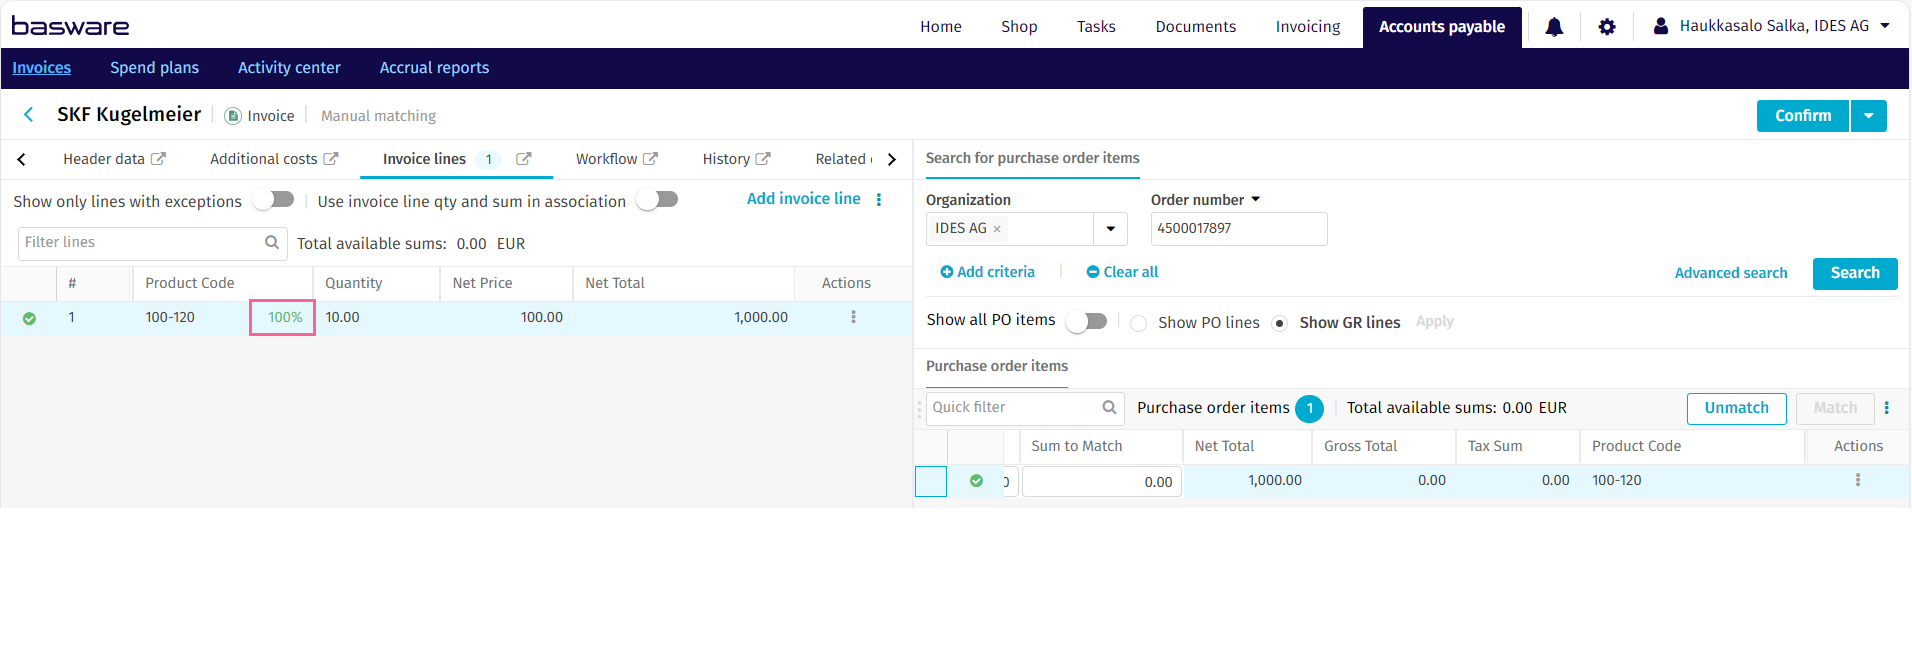Open invoice line 1 actions menu
Viewport: 1912px width, 648px height.
pos(853,317)
